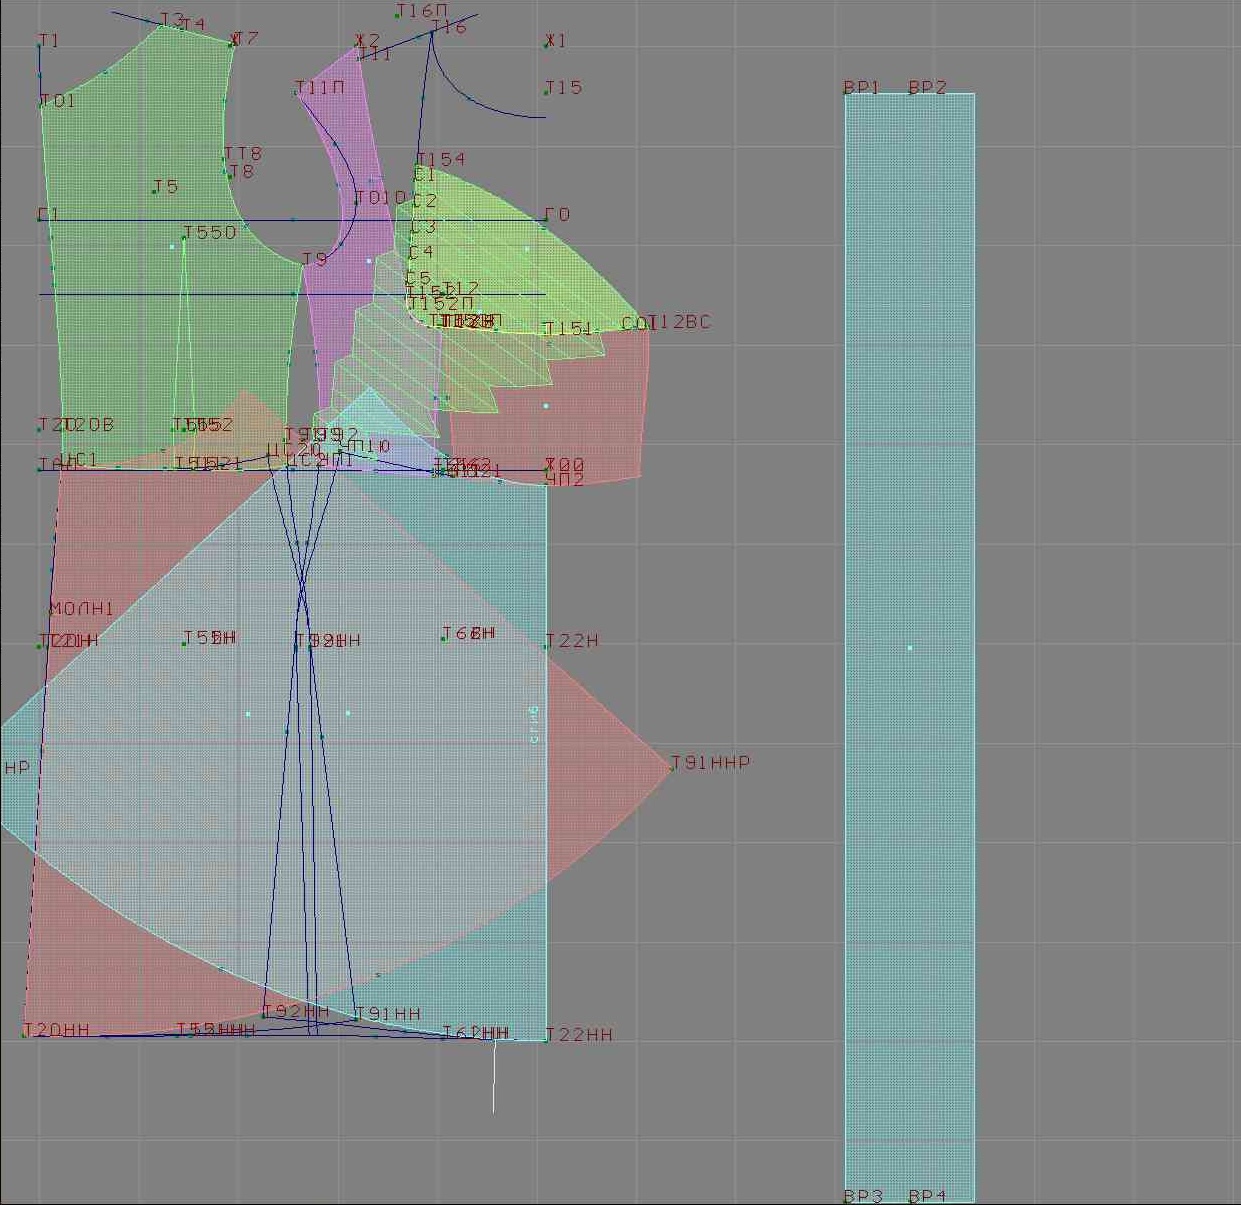This screenshot has height=1205, width=1241.
Task: Click point T20НН at the bottom-left hem
Action: [24, 1035]
